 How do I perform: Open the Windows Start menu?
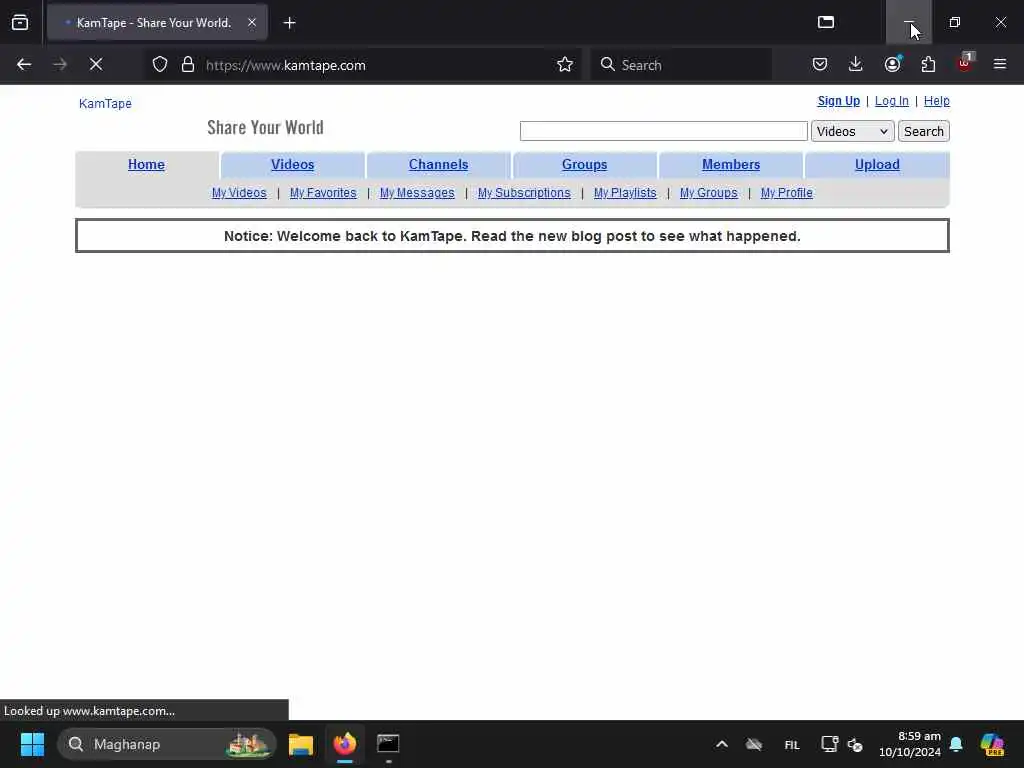click(32, 744)
